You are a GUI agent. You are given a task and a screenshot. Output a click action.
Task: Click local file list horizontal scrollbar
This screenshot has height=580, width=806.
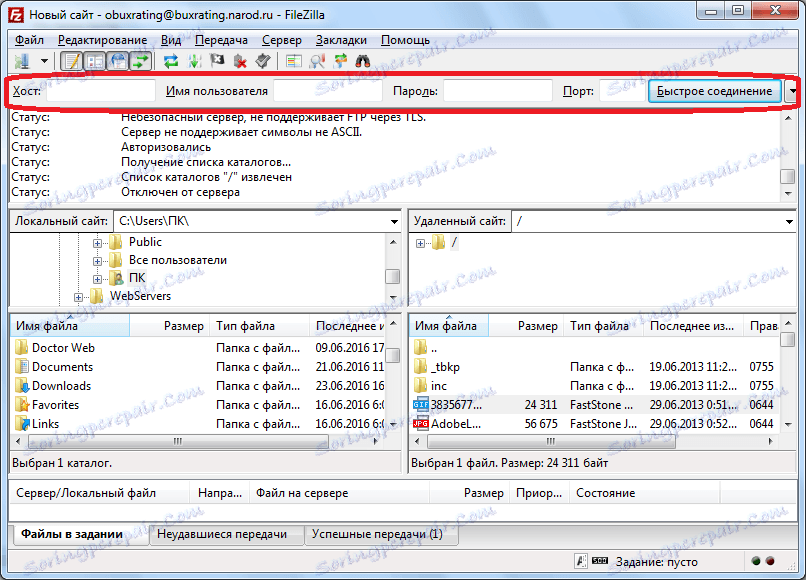[178, 441]
